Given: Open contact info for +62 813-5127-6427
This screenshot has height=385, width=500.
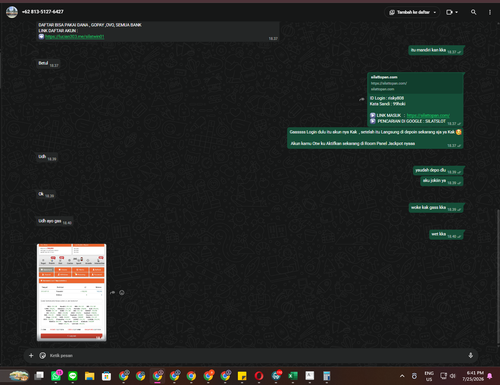Looking at the screenshot, I should click(43, 12).
